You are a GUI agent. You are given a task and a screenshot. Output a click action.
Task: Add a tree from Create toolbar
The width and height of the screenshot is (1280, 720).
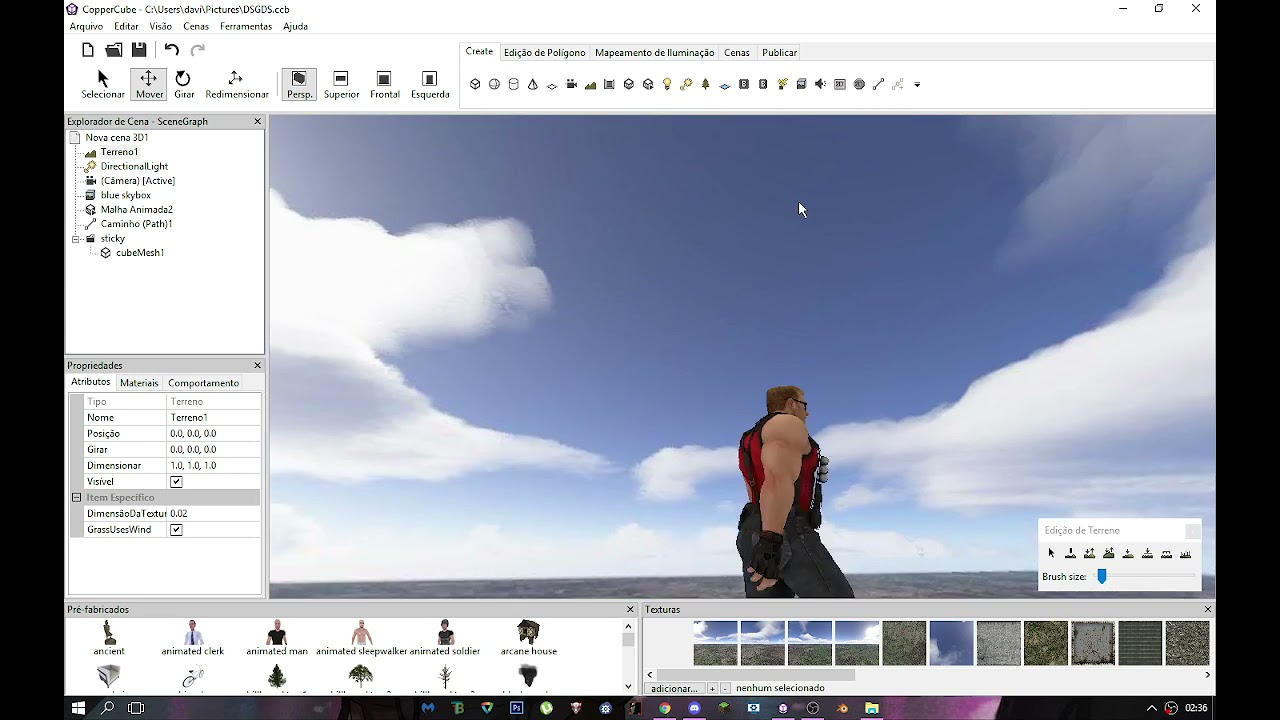click(705, 84)
